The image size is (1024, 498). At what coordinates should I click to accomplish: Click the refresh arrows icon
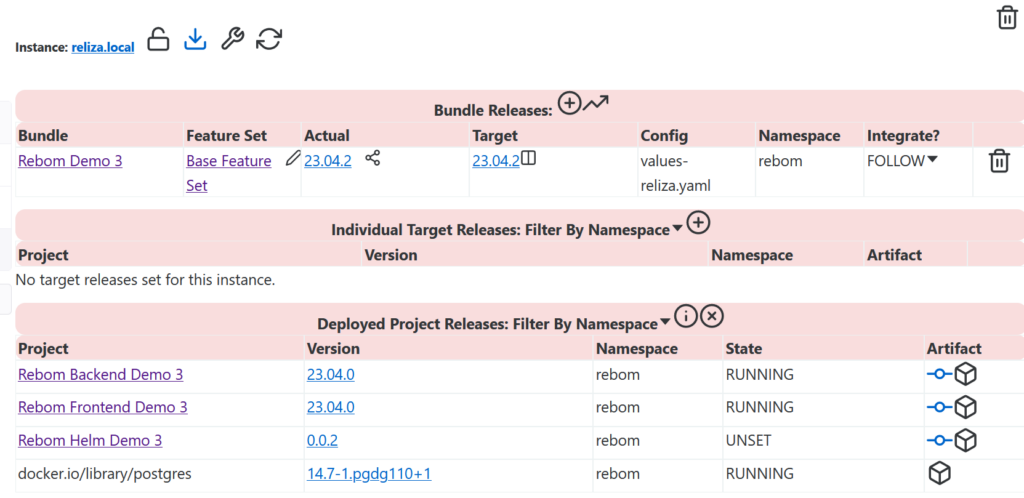pos(268,39)
